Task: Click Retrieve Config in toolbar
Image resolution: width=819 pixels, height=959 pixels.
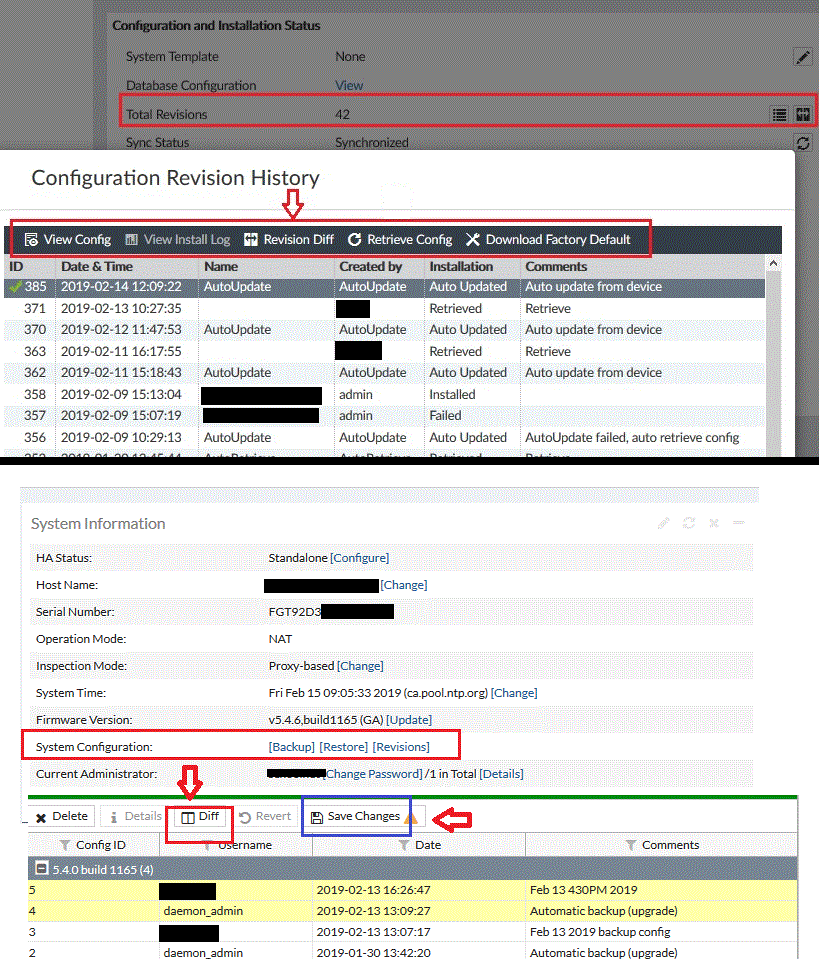Action: [x=400, y=240]
